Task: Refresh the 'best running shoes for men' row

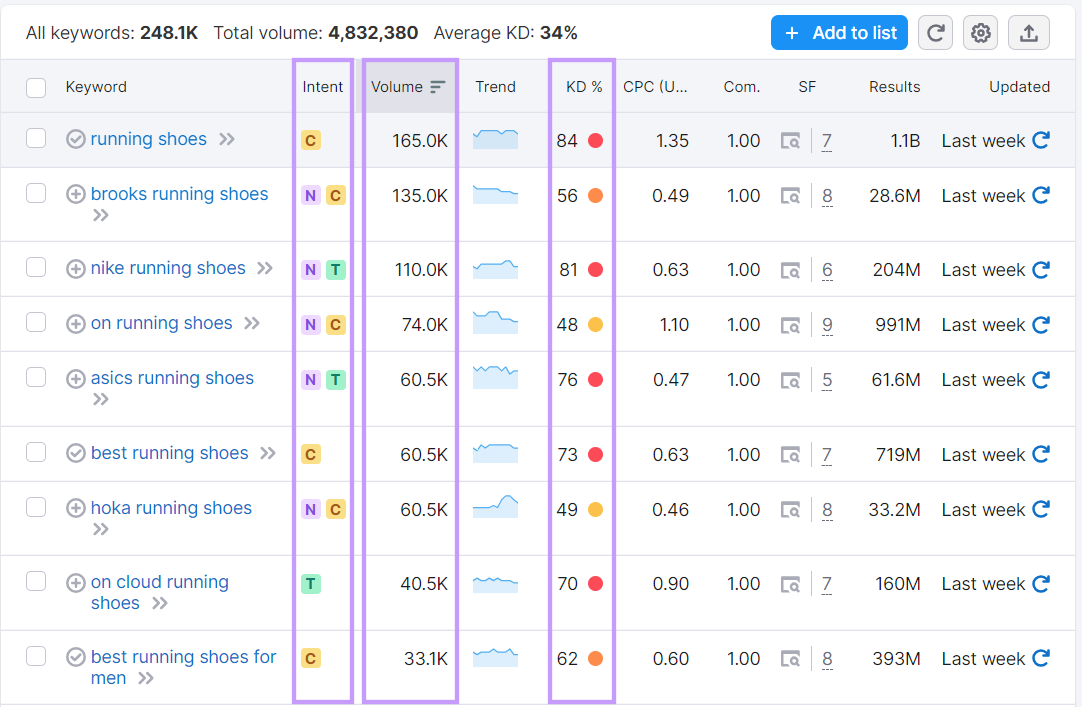Action: [1041, 658]
